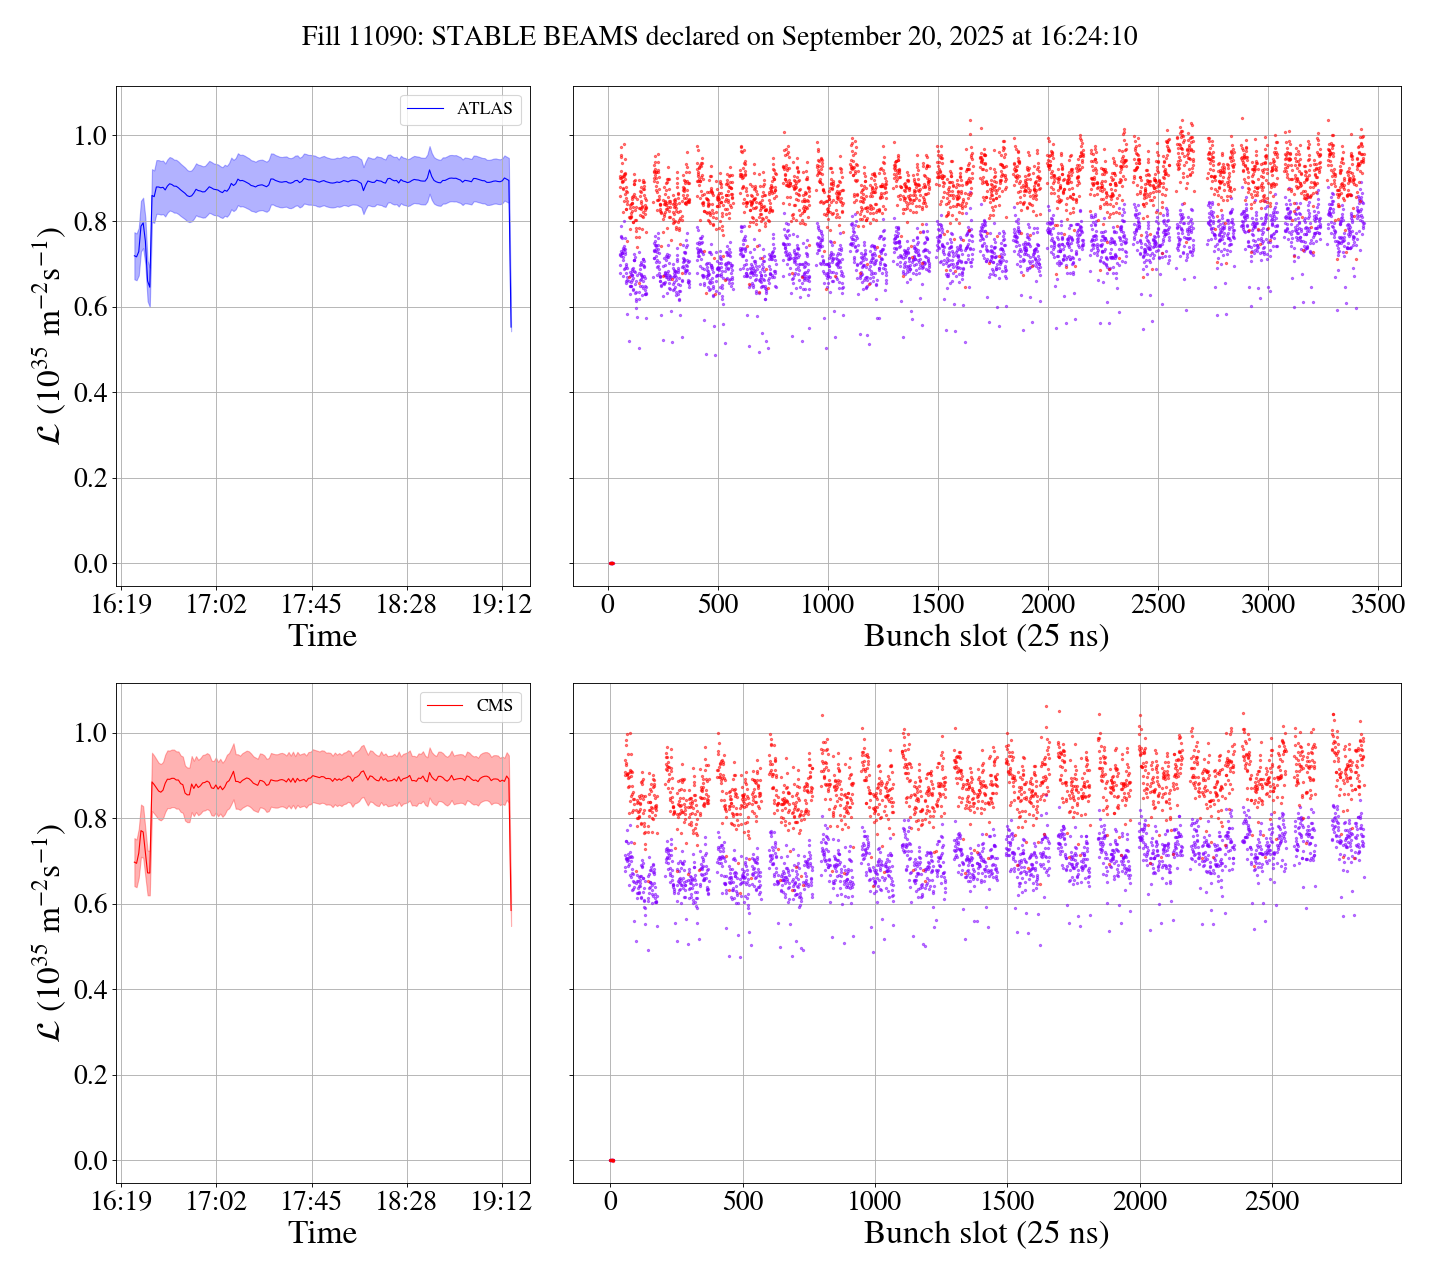Click the 16:19 time tick in ATLAS plot
This screenshot has width=1440, height=1280.
[x=120, y=605]
